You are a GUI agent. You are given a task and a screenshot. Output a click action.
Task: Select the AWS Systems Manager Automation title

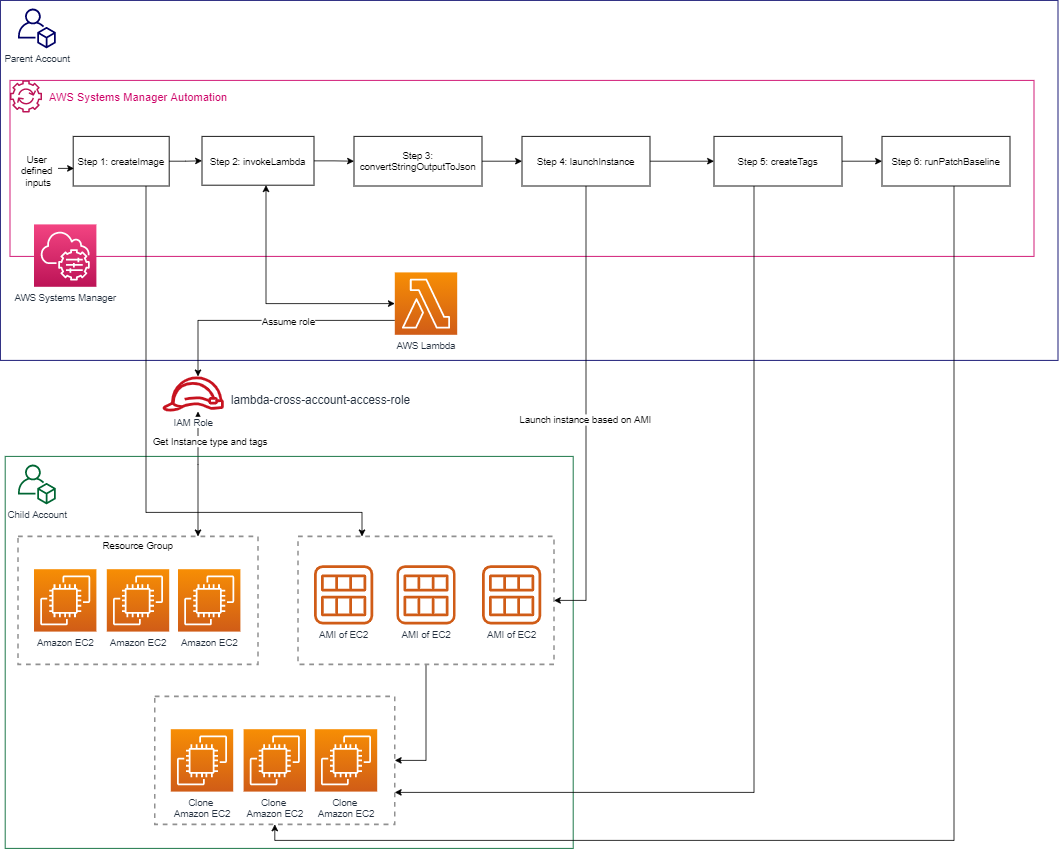(135, 98)
